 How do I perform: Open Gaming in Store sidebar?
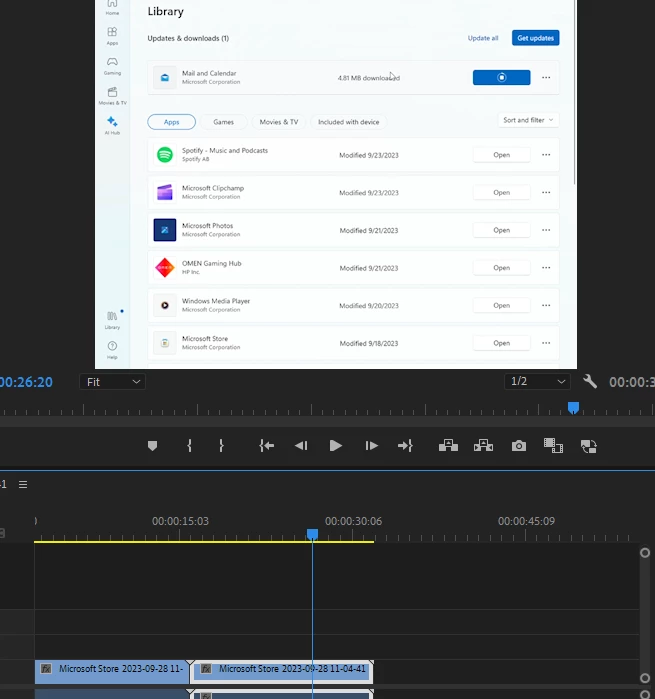112,66
